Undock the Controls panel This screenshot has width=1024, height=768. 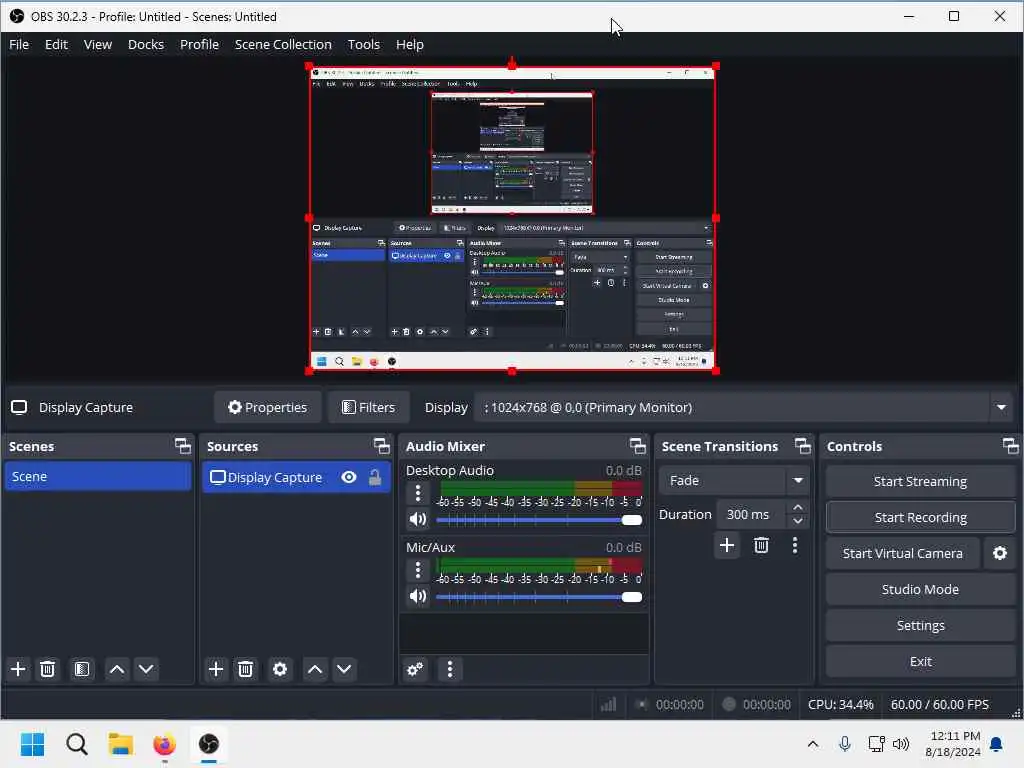click(1010, 446)
